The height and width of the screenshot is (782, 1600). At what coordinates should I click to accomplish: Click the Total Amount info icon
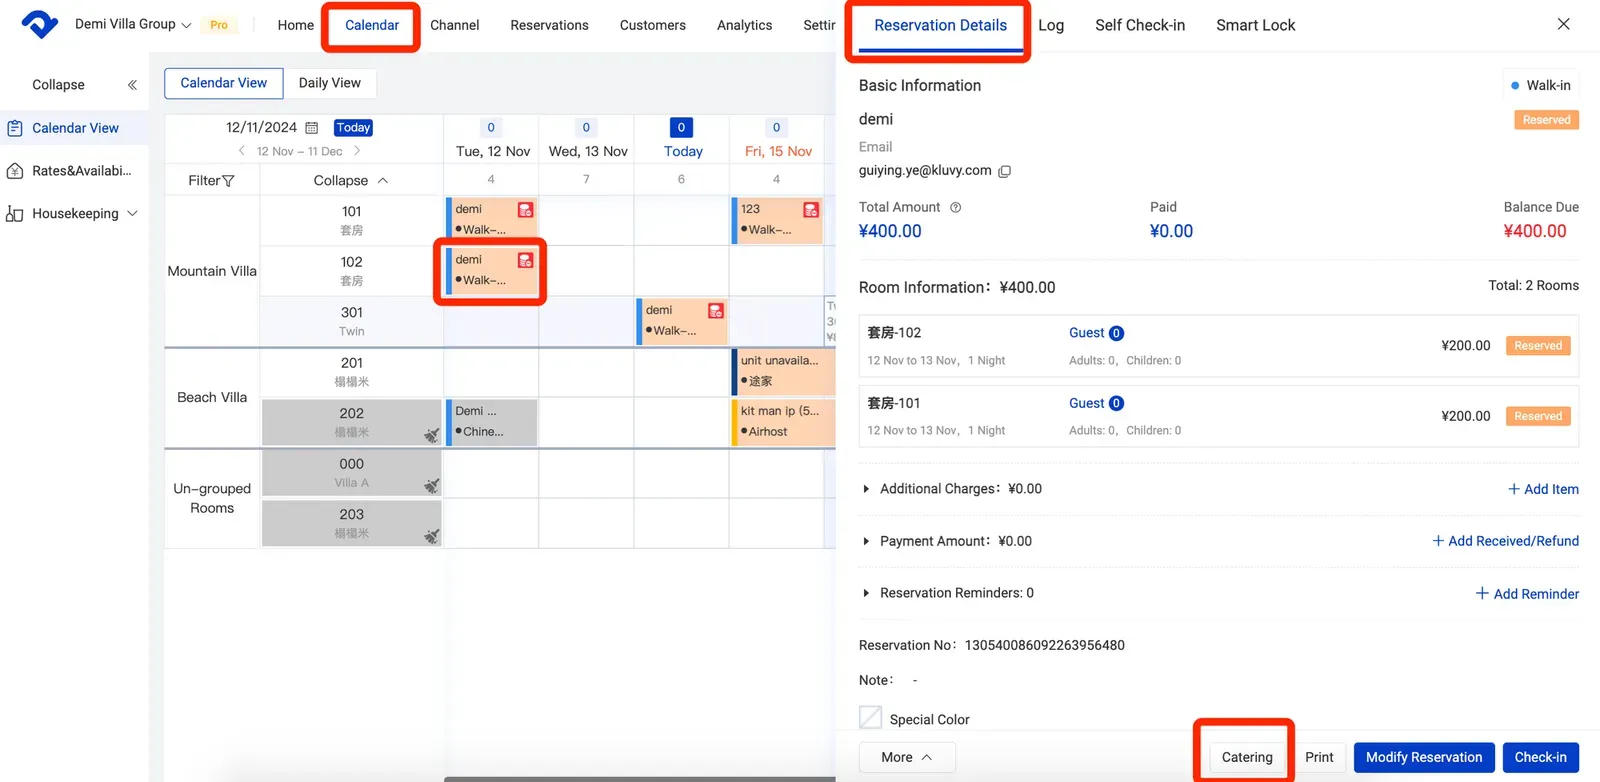tap(955, 208)
